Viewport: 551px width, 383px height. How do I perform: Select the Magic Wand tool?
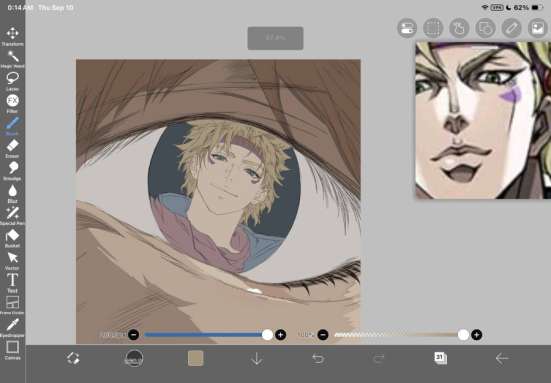[x=12, y=59]
